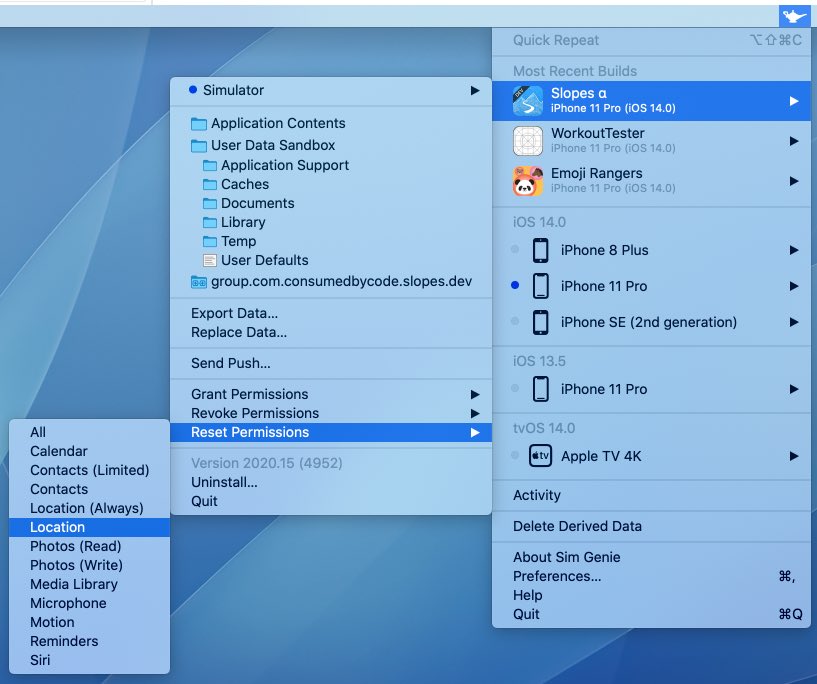Reset Photos (Write) permission
817x684 pixels.
coord(90,565)
